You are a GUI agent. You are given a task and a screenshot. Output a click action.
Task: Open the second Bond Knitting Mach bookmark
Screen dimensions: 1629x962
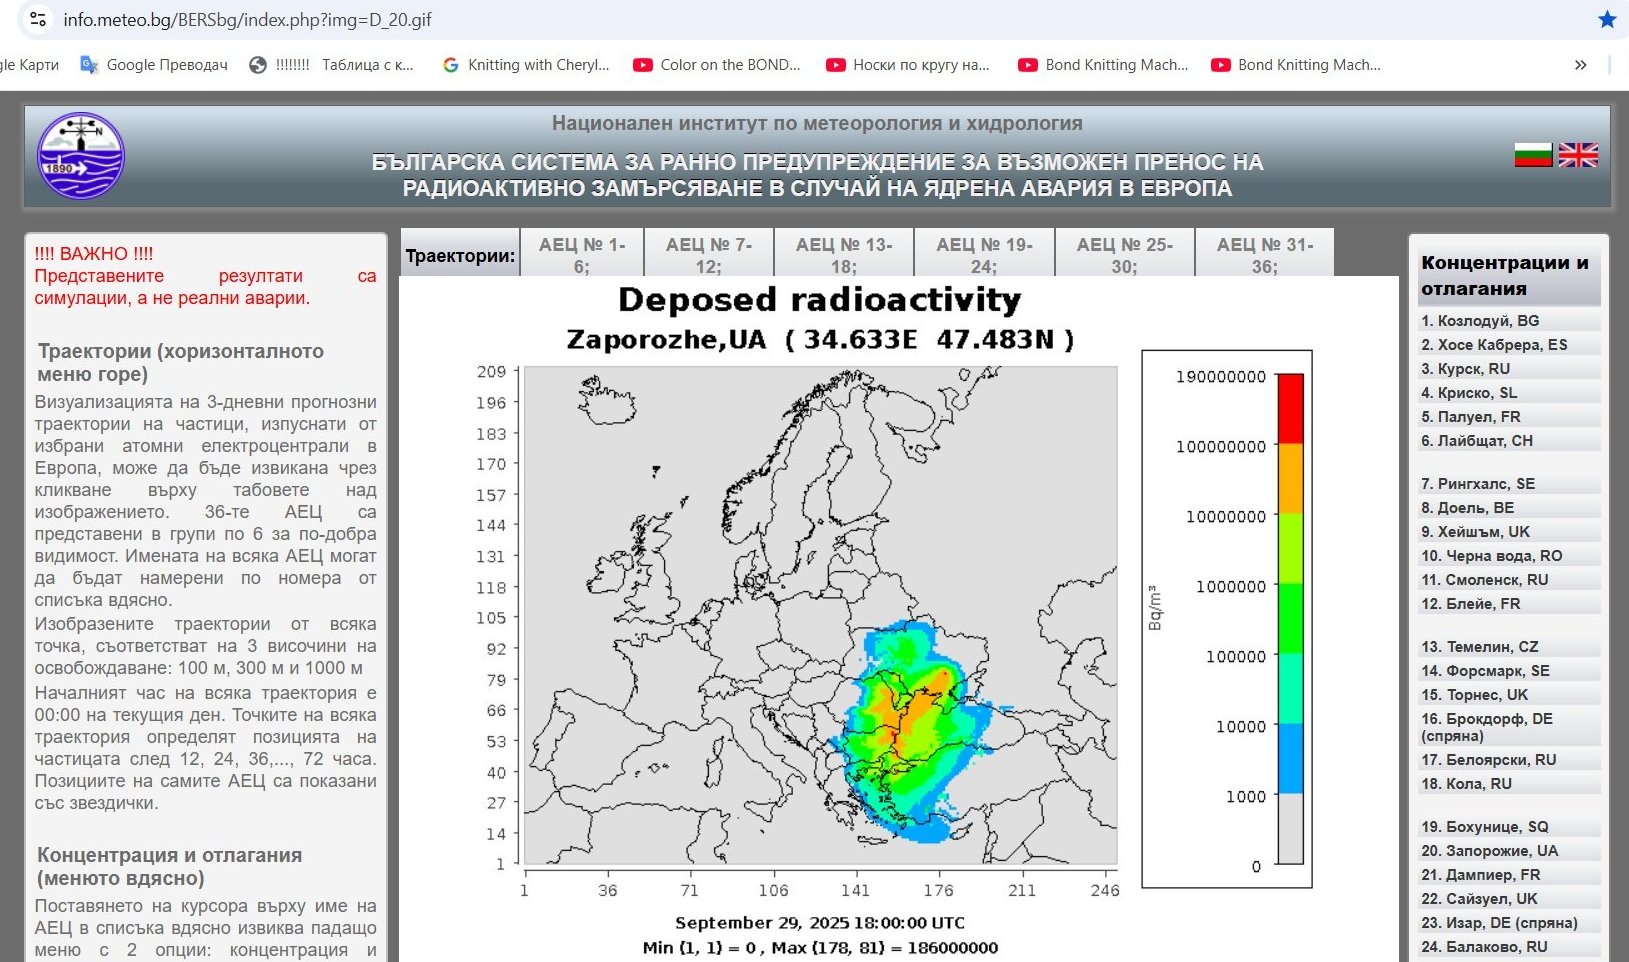click(x=1296, y=65)
